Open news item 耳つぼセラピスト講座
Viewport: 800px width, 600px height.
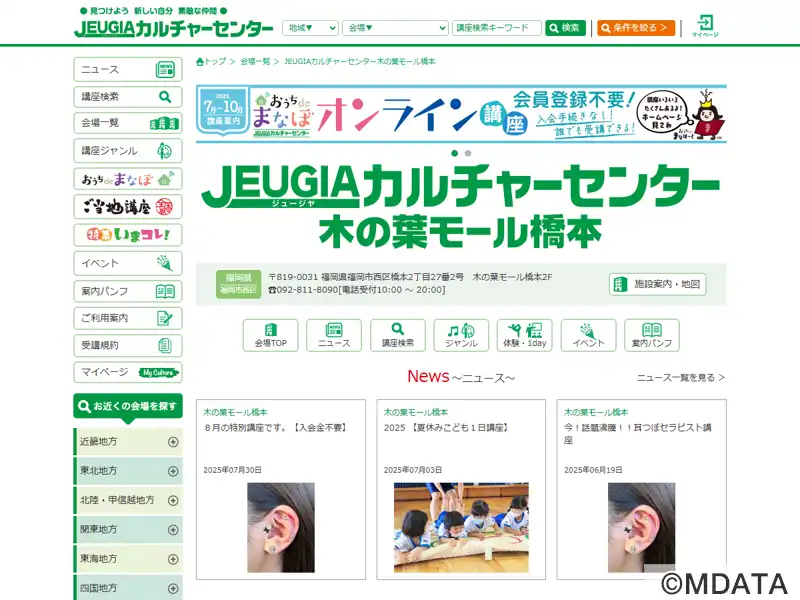pos(638,434)
